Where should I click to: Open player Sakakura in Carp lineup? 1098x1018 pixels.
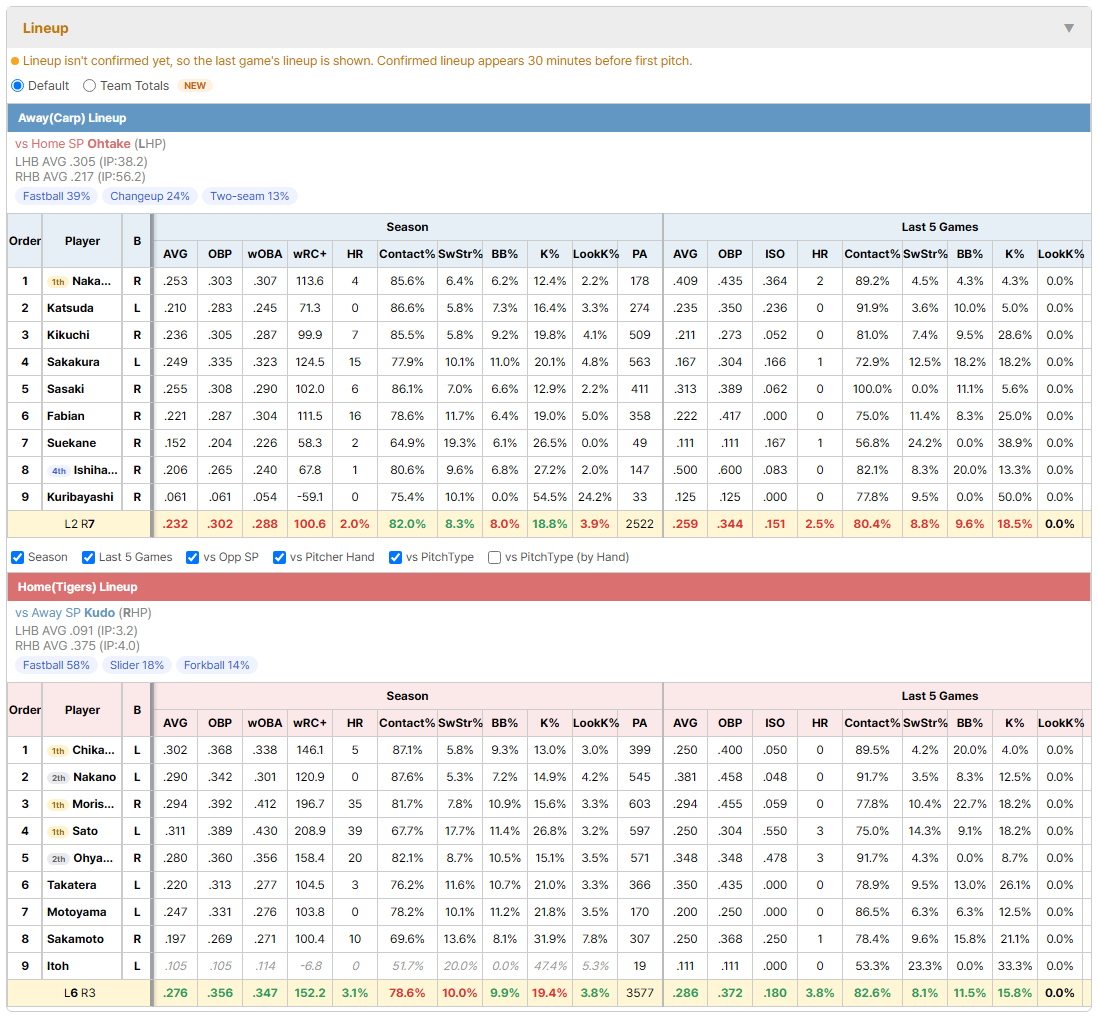point(73,362)
